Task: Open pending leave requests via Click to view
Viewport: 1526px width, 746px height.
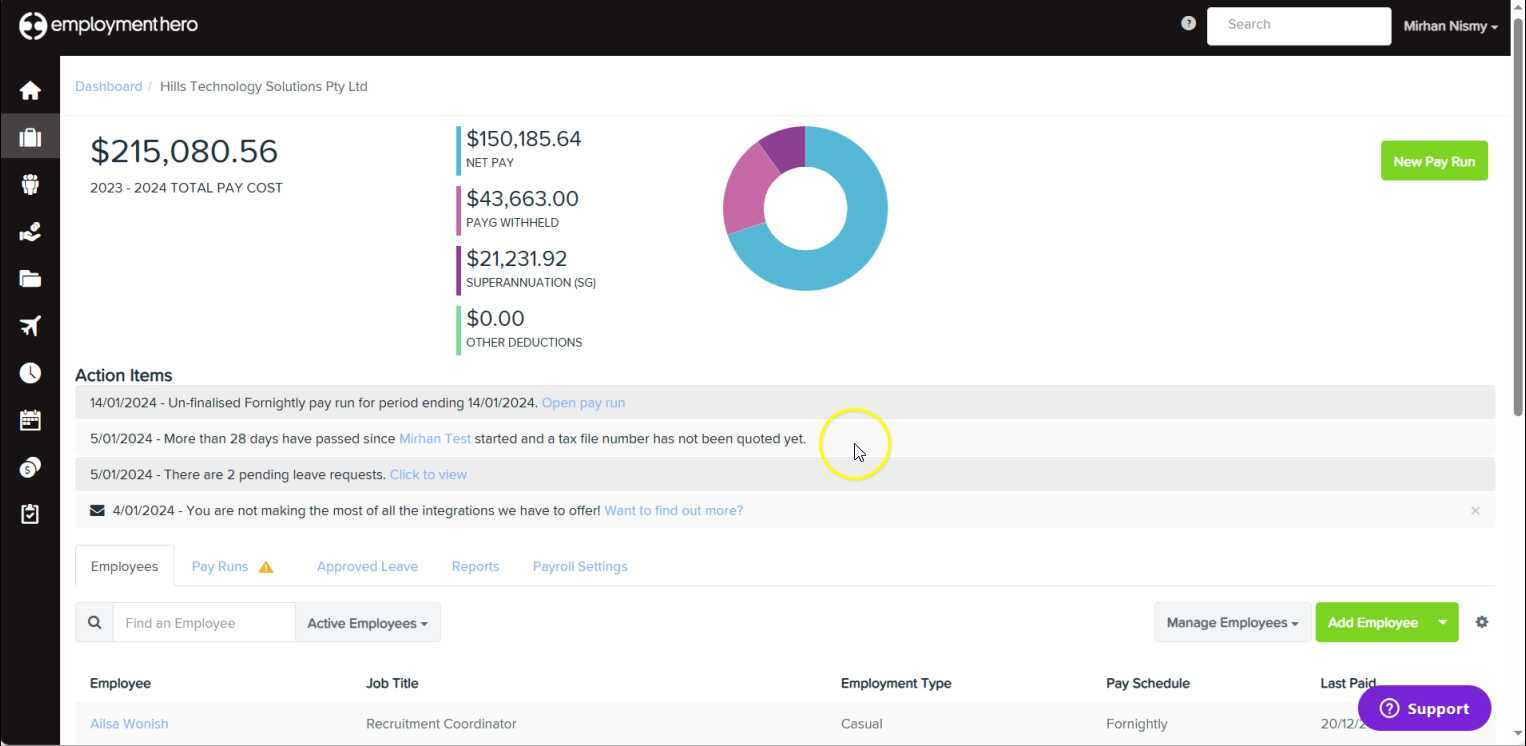Action: [x=428, y=474]
